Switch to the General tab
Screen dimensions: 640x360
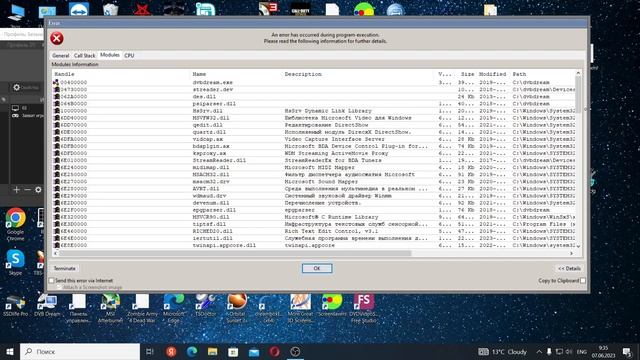click(60, 56)
